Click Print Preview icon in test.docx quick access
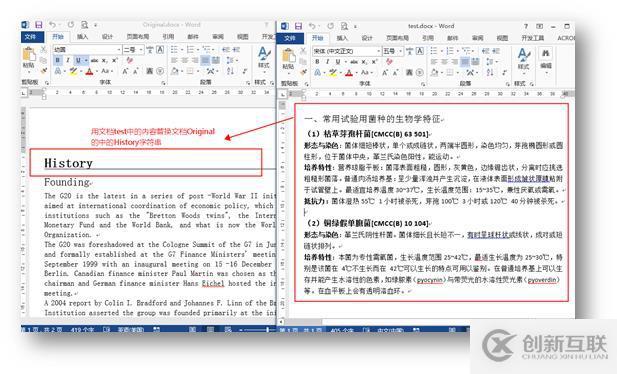 coord(344,26)
